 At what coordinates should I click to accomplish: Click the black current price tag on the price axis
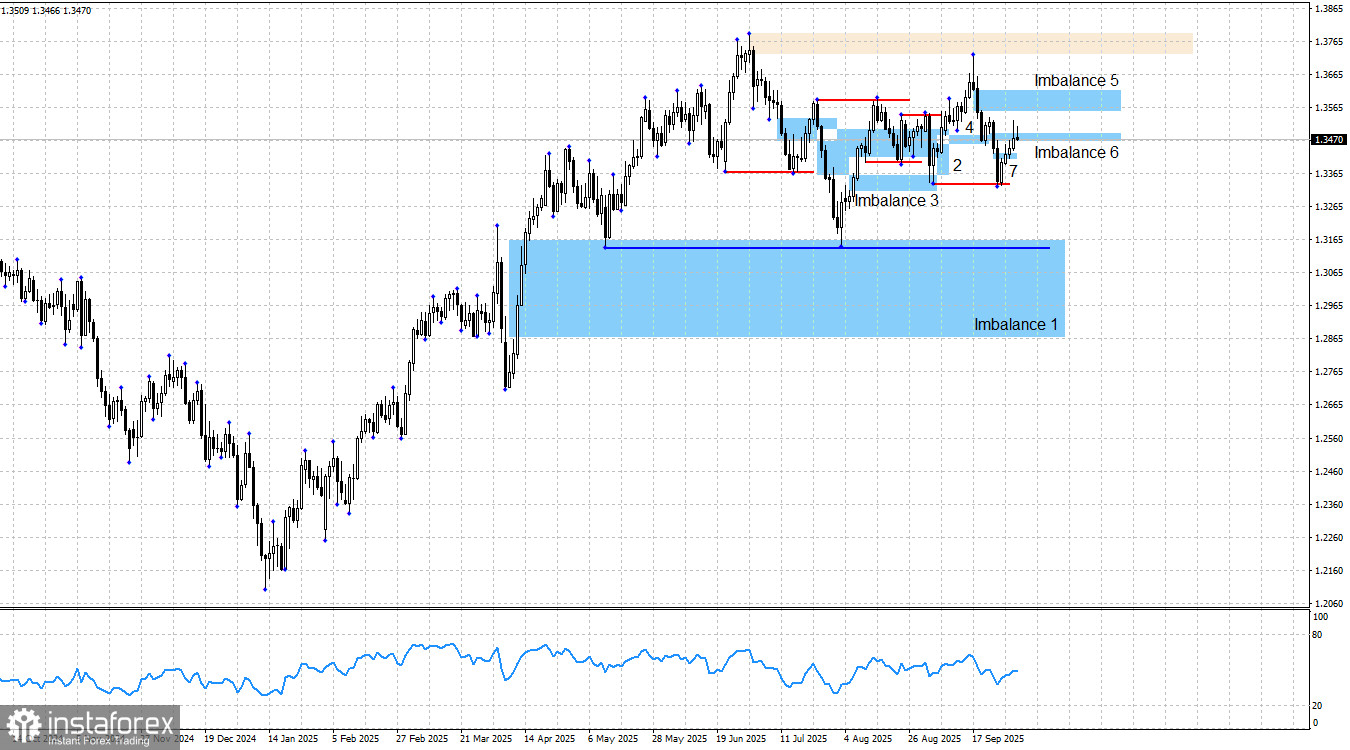click(1328, 140)
